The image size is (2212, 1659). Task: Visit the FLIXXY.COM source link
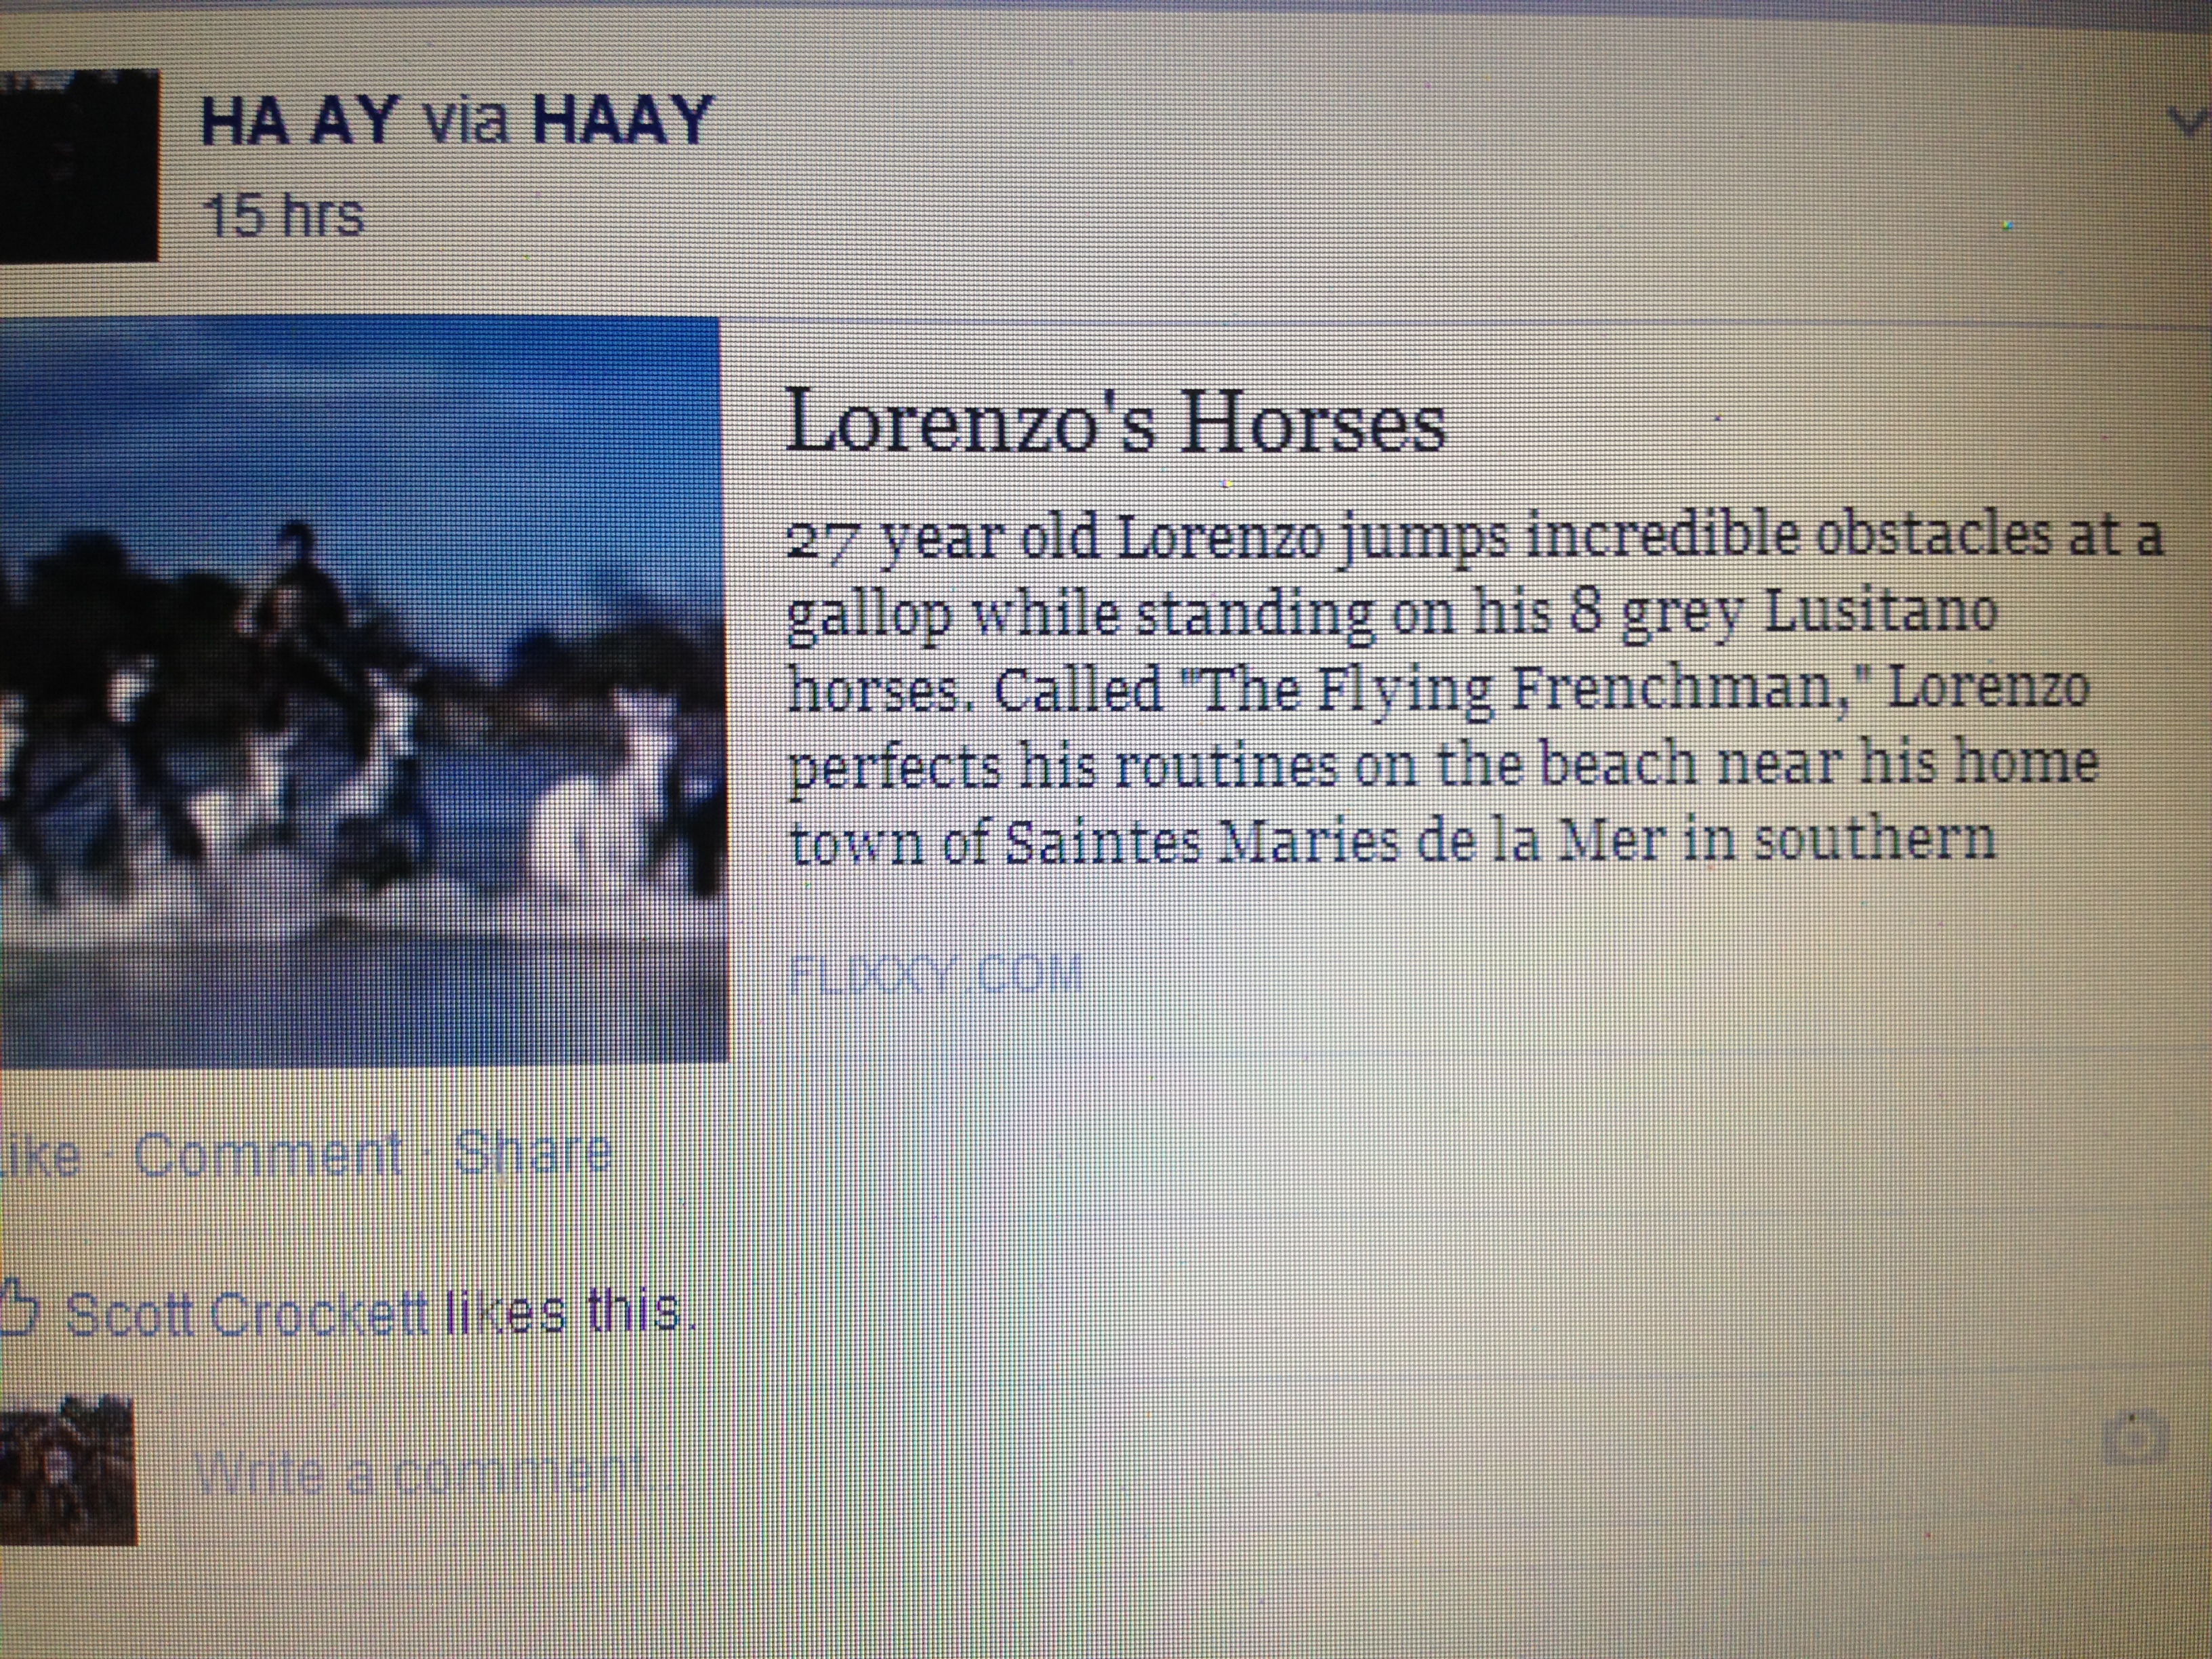coord(936,973)
